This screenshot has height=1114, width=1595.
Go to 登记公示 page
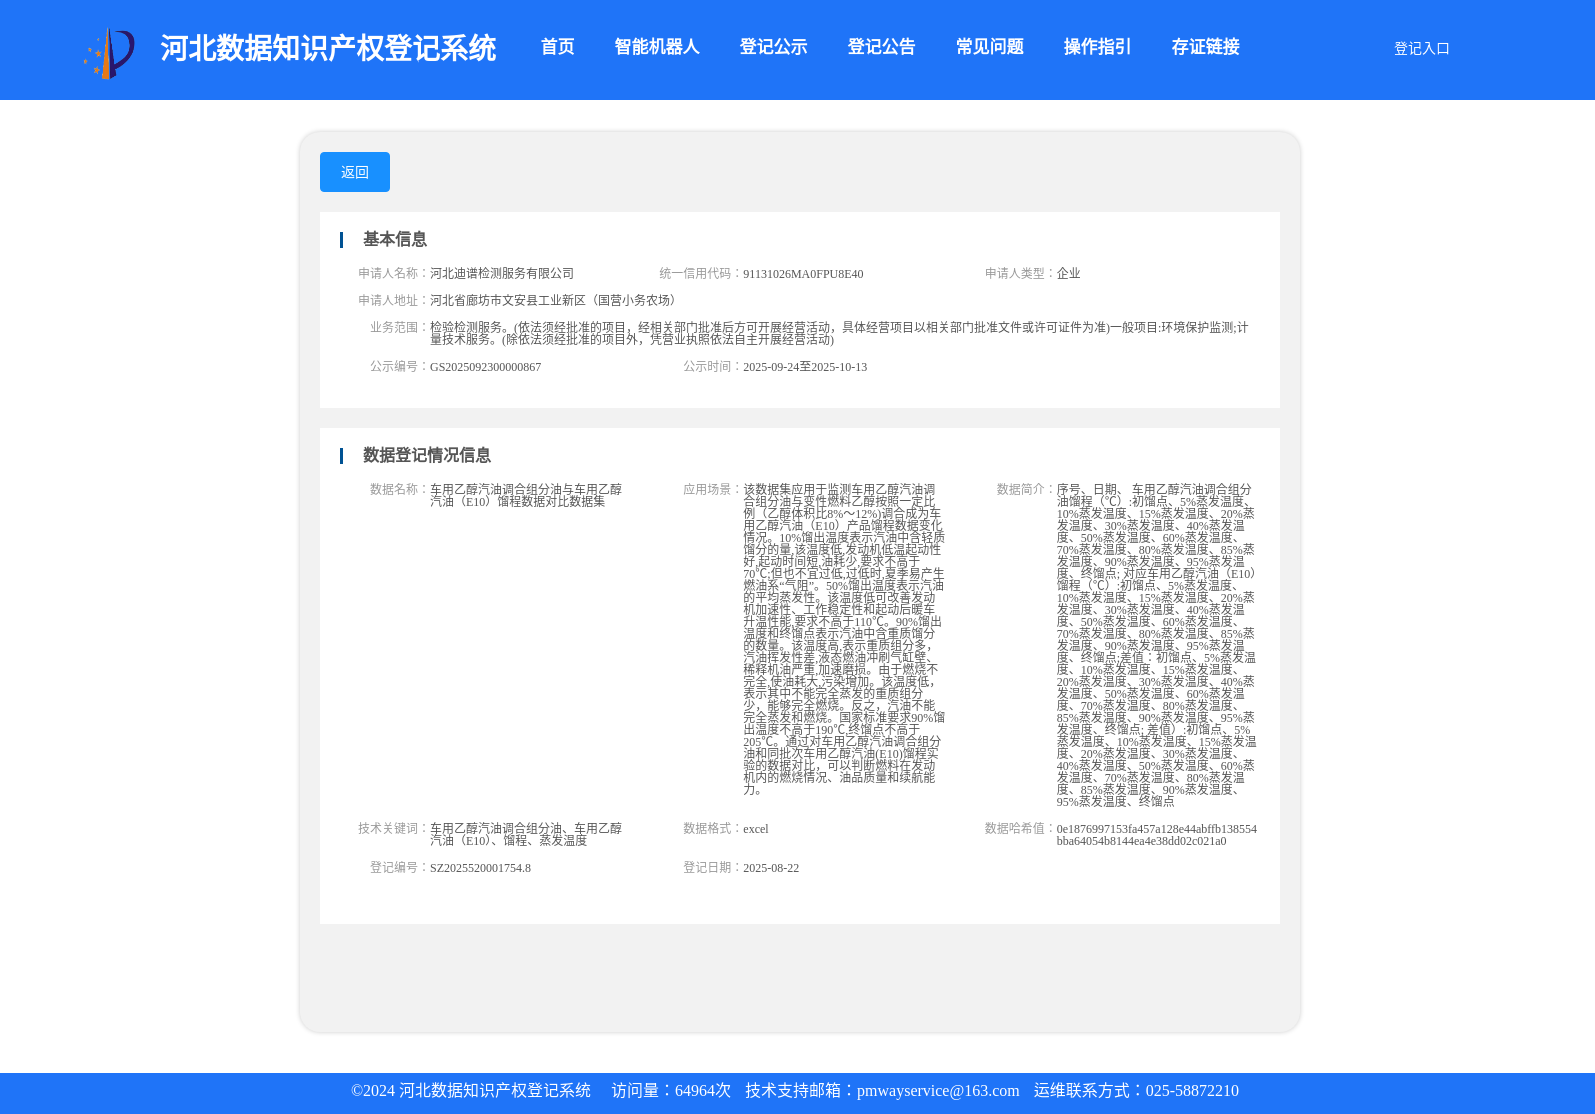pos(773,47)
